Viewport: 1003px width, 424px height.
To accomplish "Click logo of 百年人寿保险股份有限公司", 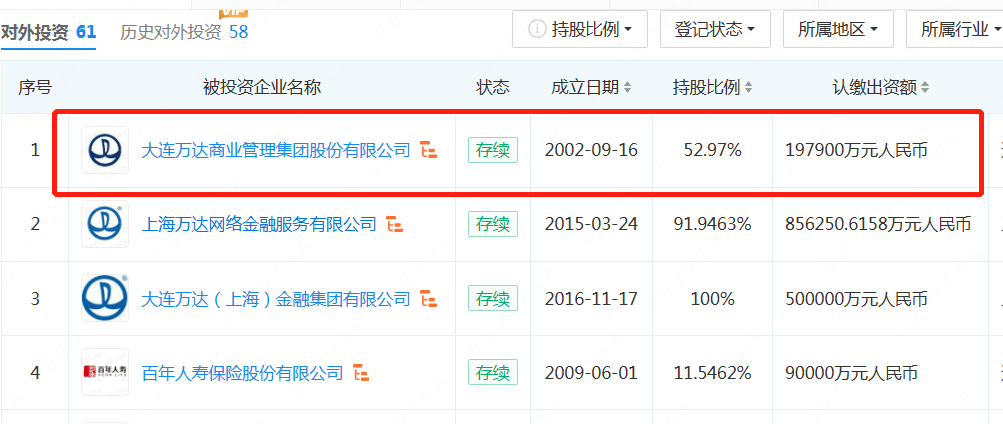I will click(105, 373).
